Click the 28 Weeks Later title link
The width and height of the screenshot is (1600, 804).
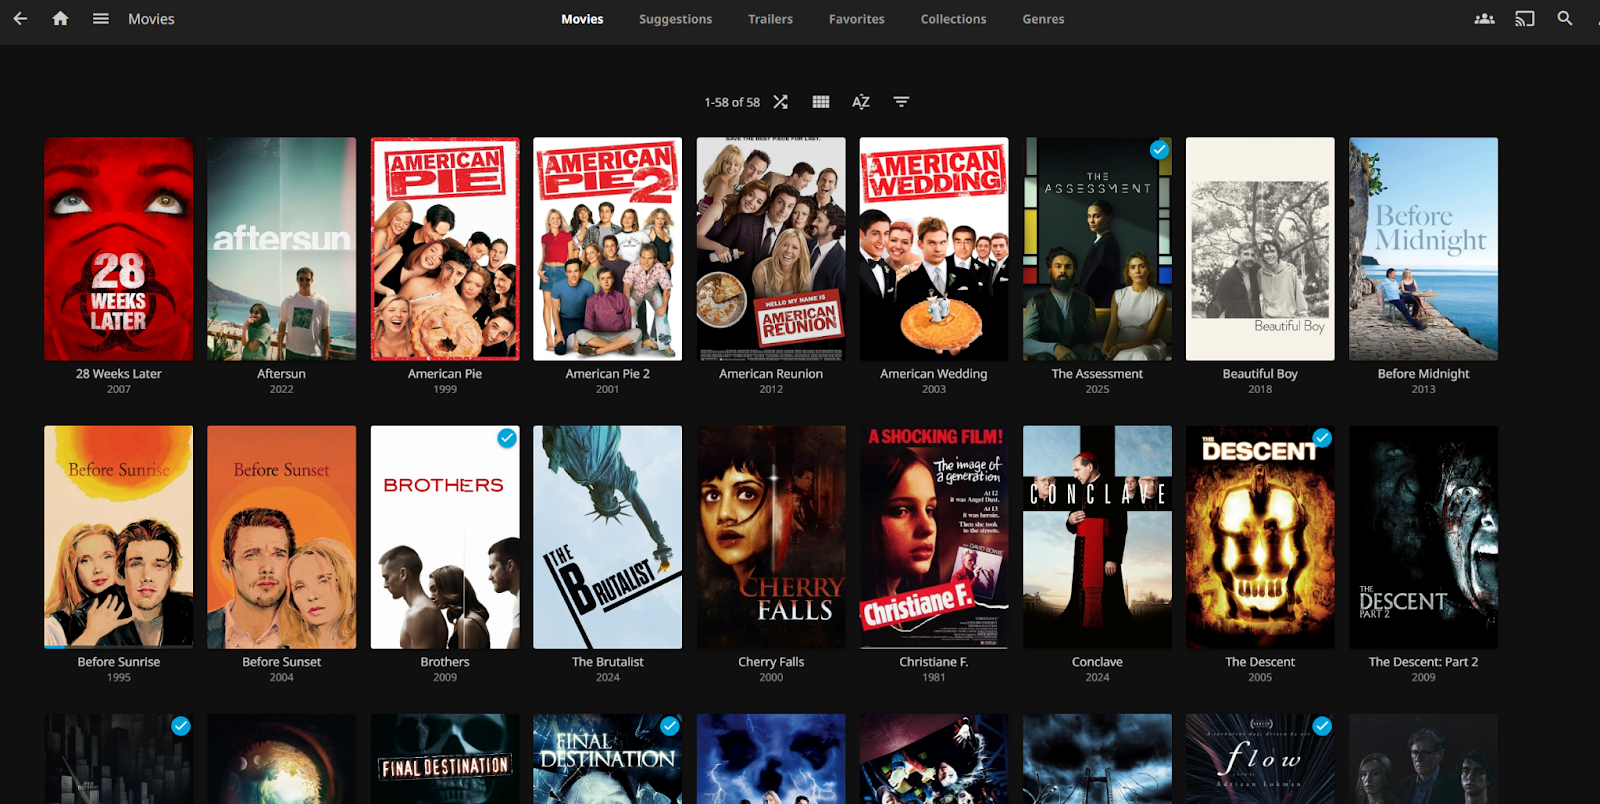[x=119, y=374]
